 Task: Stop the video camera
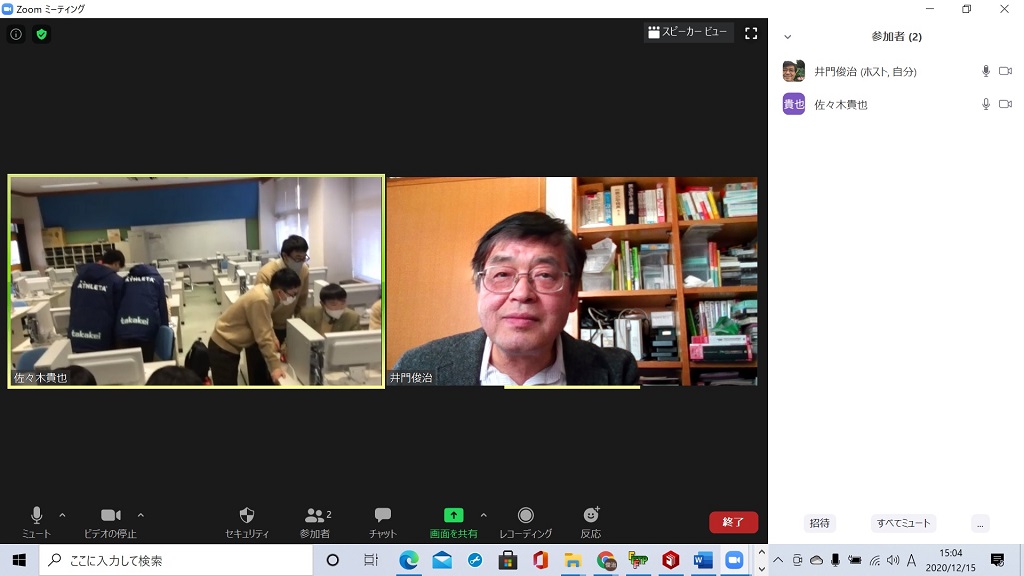click(111, 521)
